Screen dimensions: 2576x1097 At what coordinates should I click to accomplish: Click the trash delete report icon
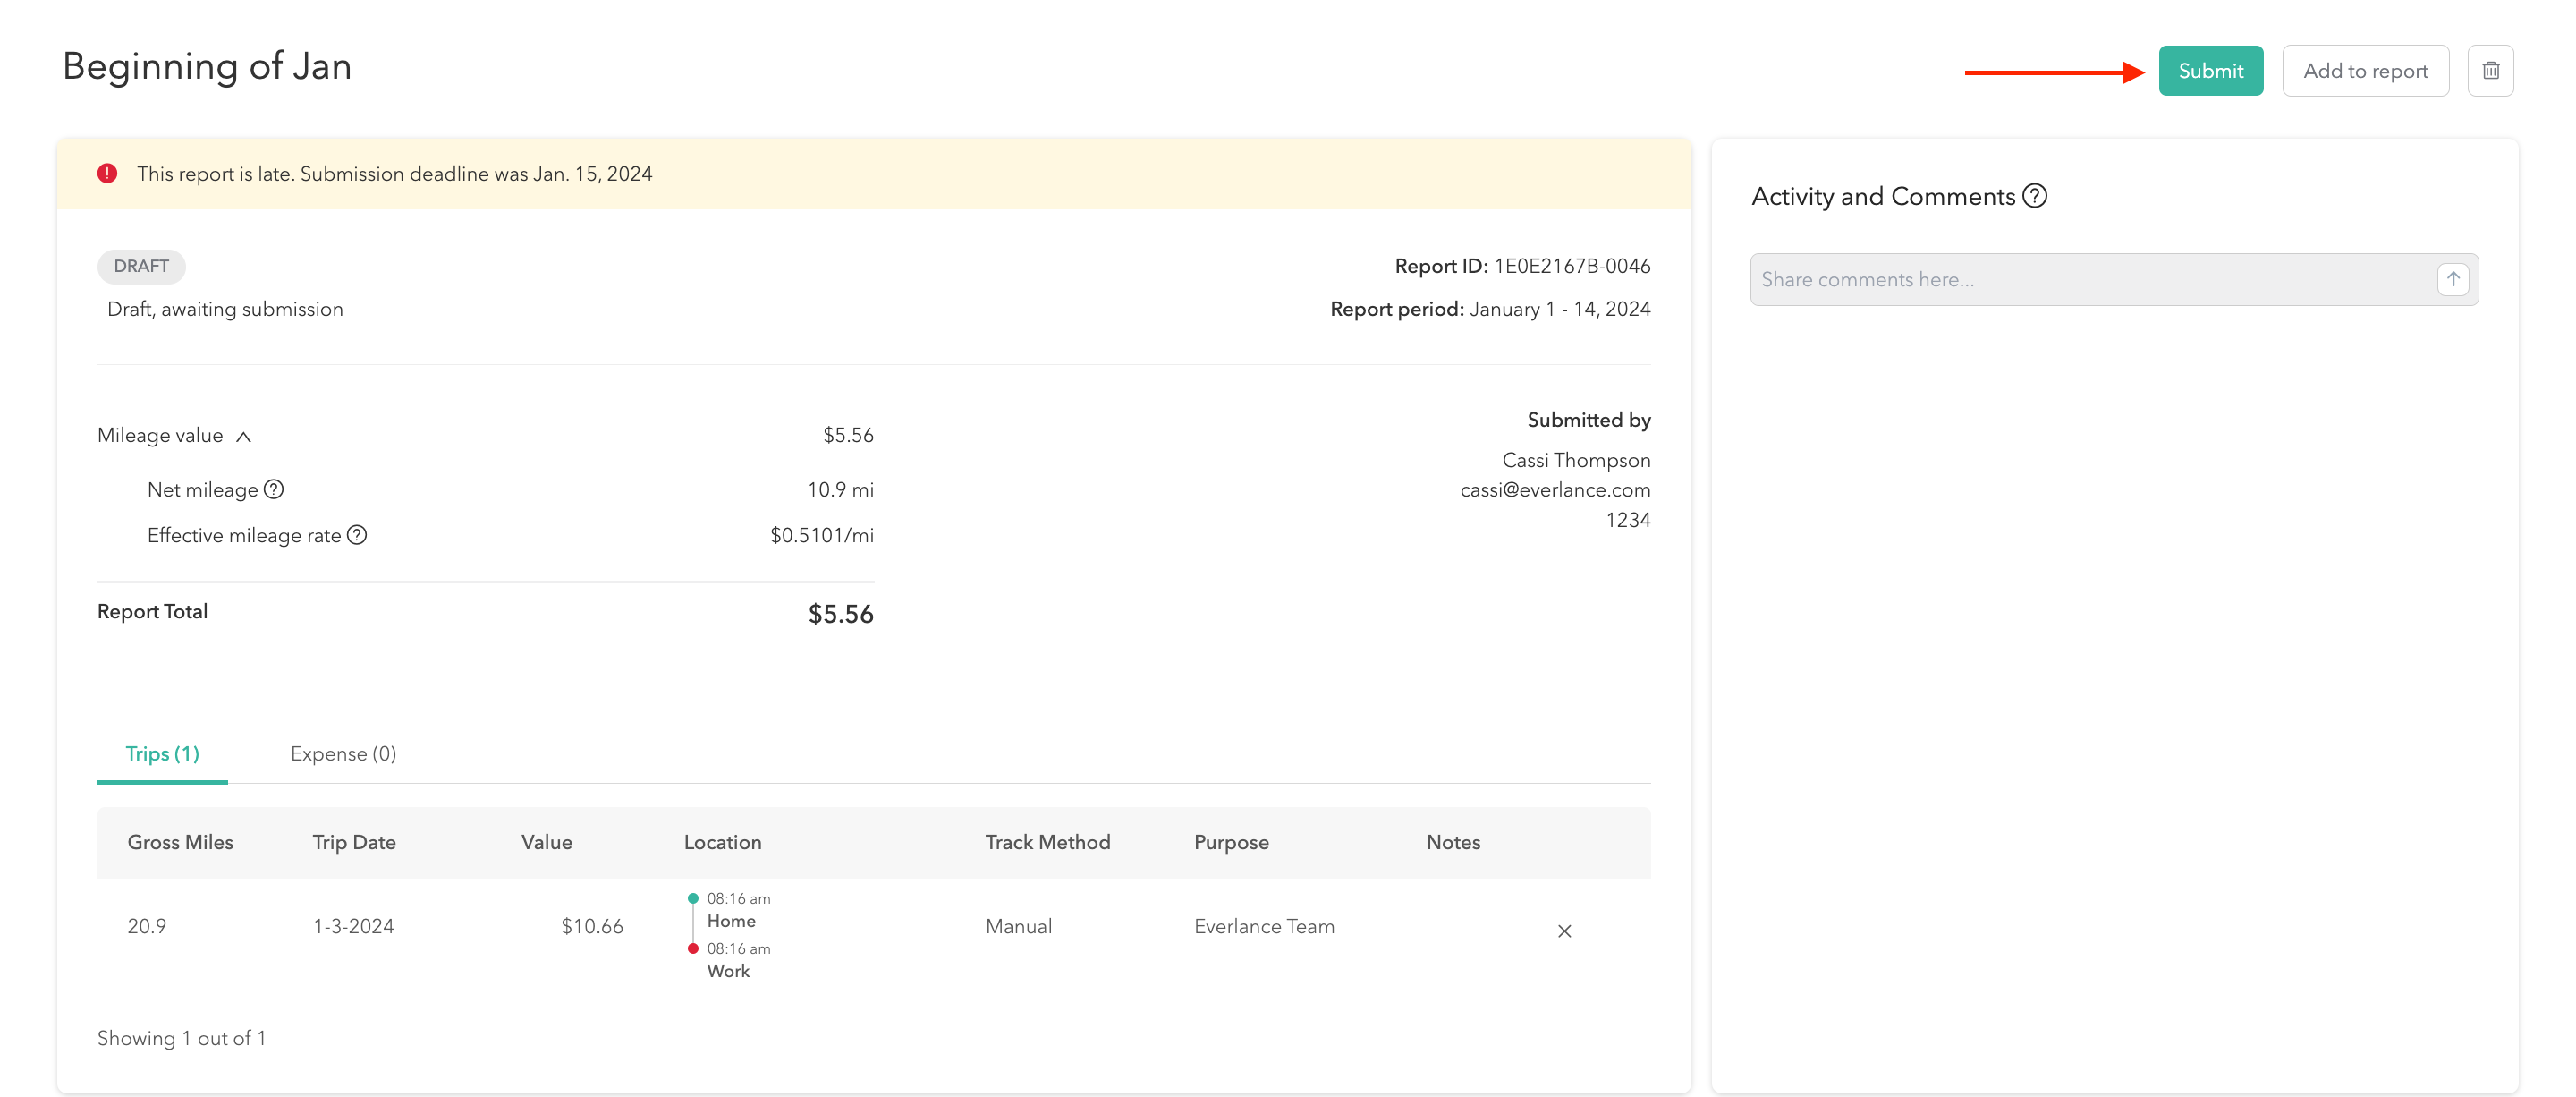[2490, 71]
